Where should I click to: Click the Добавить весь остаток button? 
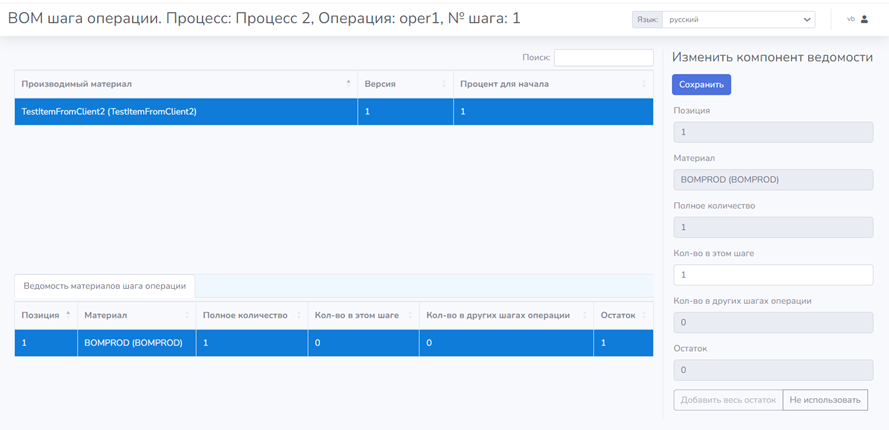(x=728, y=400)
